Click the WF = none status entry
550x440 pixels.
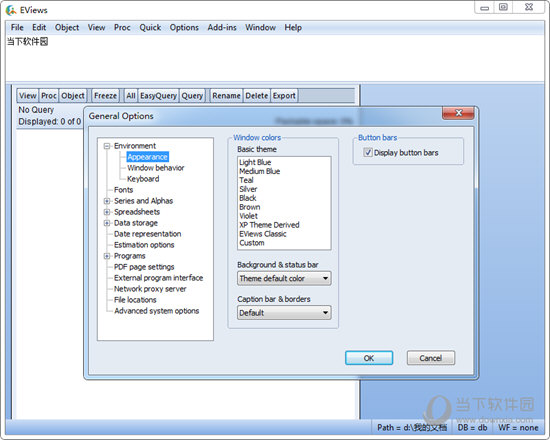click(518, 427)
